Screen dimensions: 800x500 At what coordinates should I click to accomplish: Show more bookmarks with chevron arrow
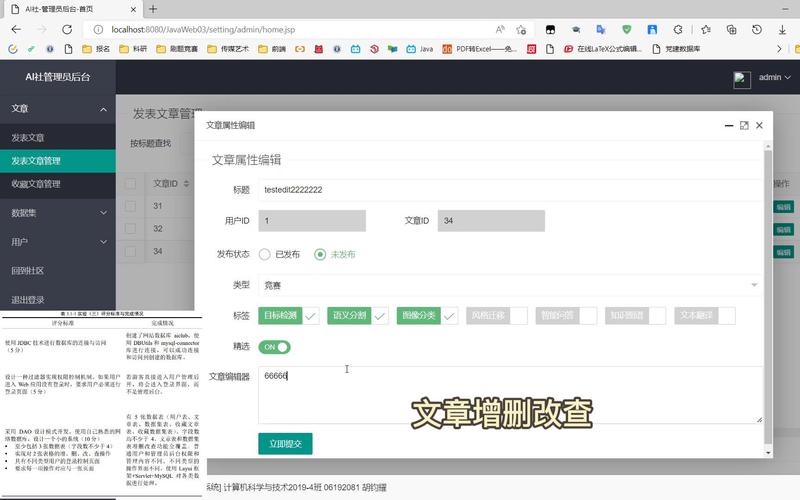click(779, 49)
